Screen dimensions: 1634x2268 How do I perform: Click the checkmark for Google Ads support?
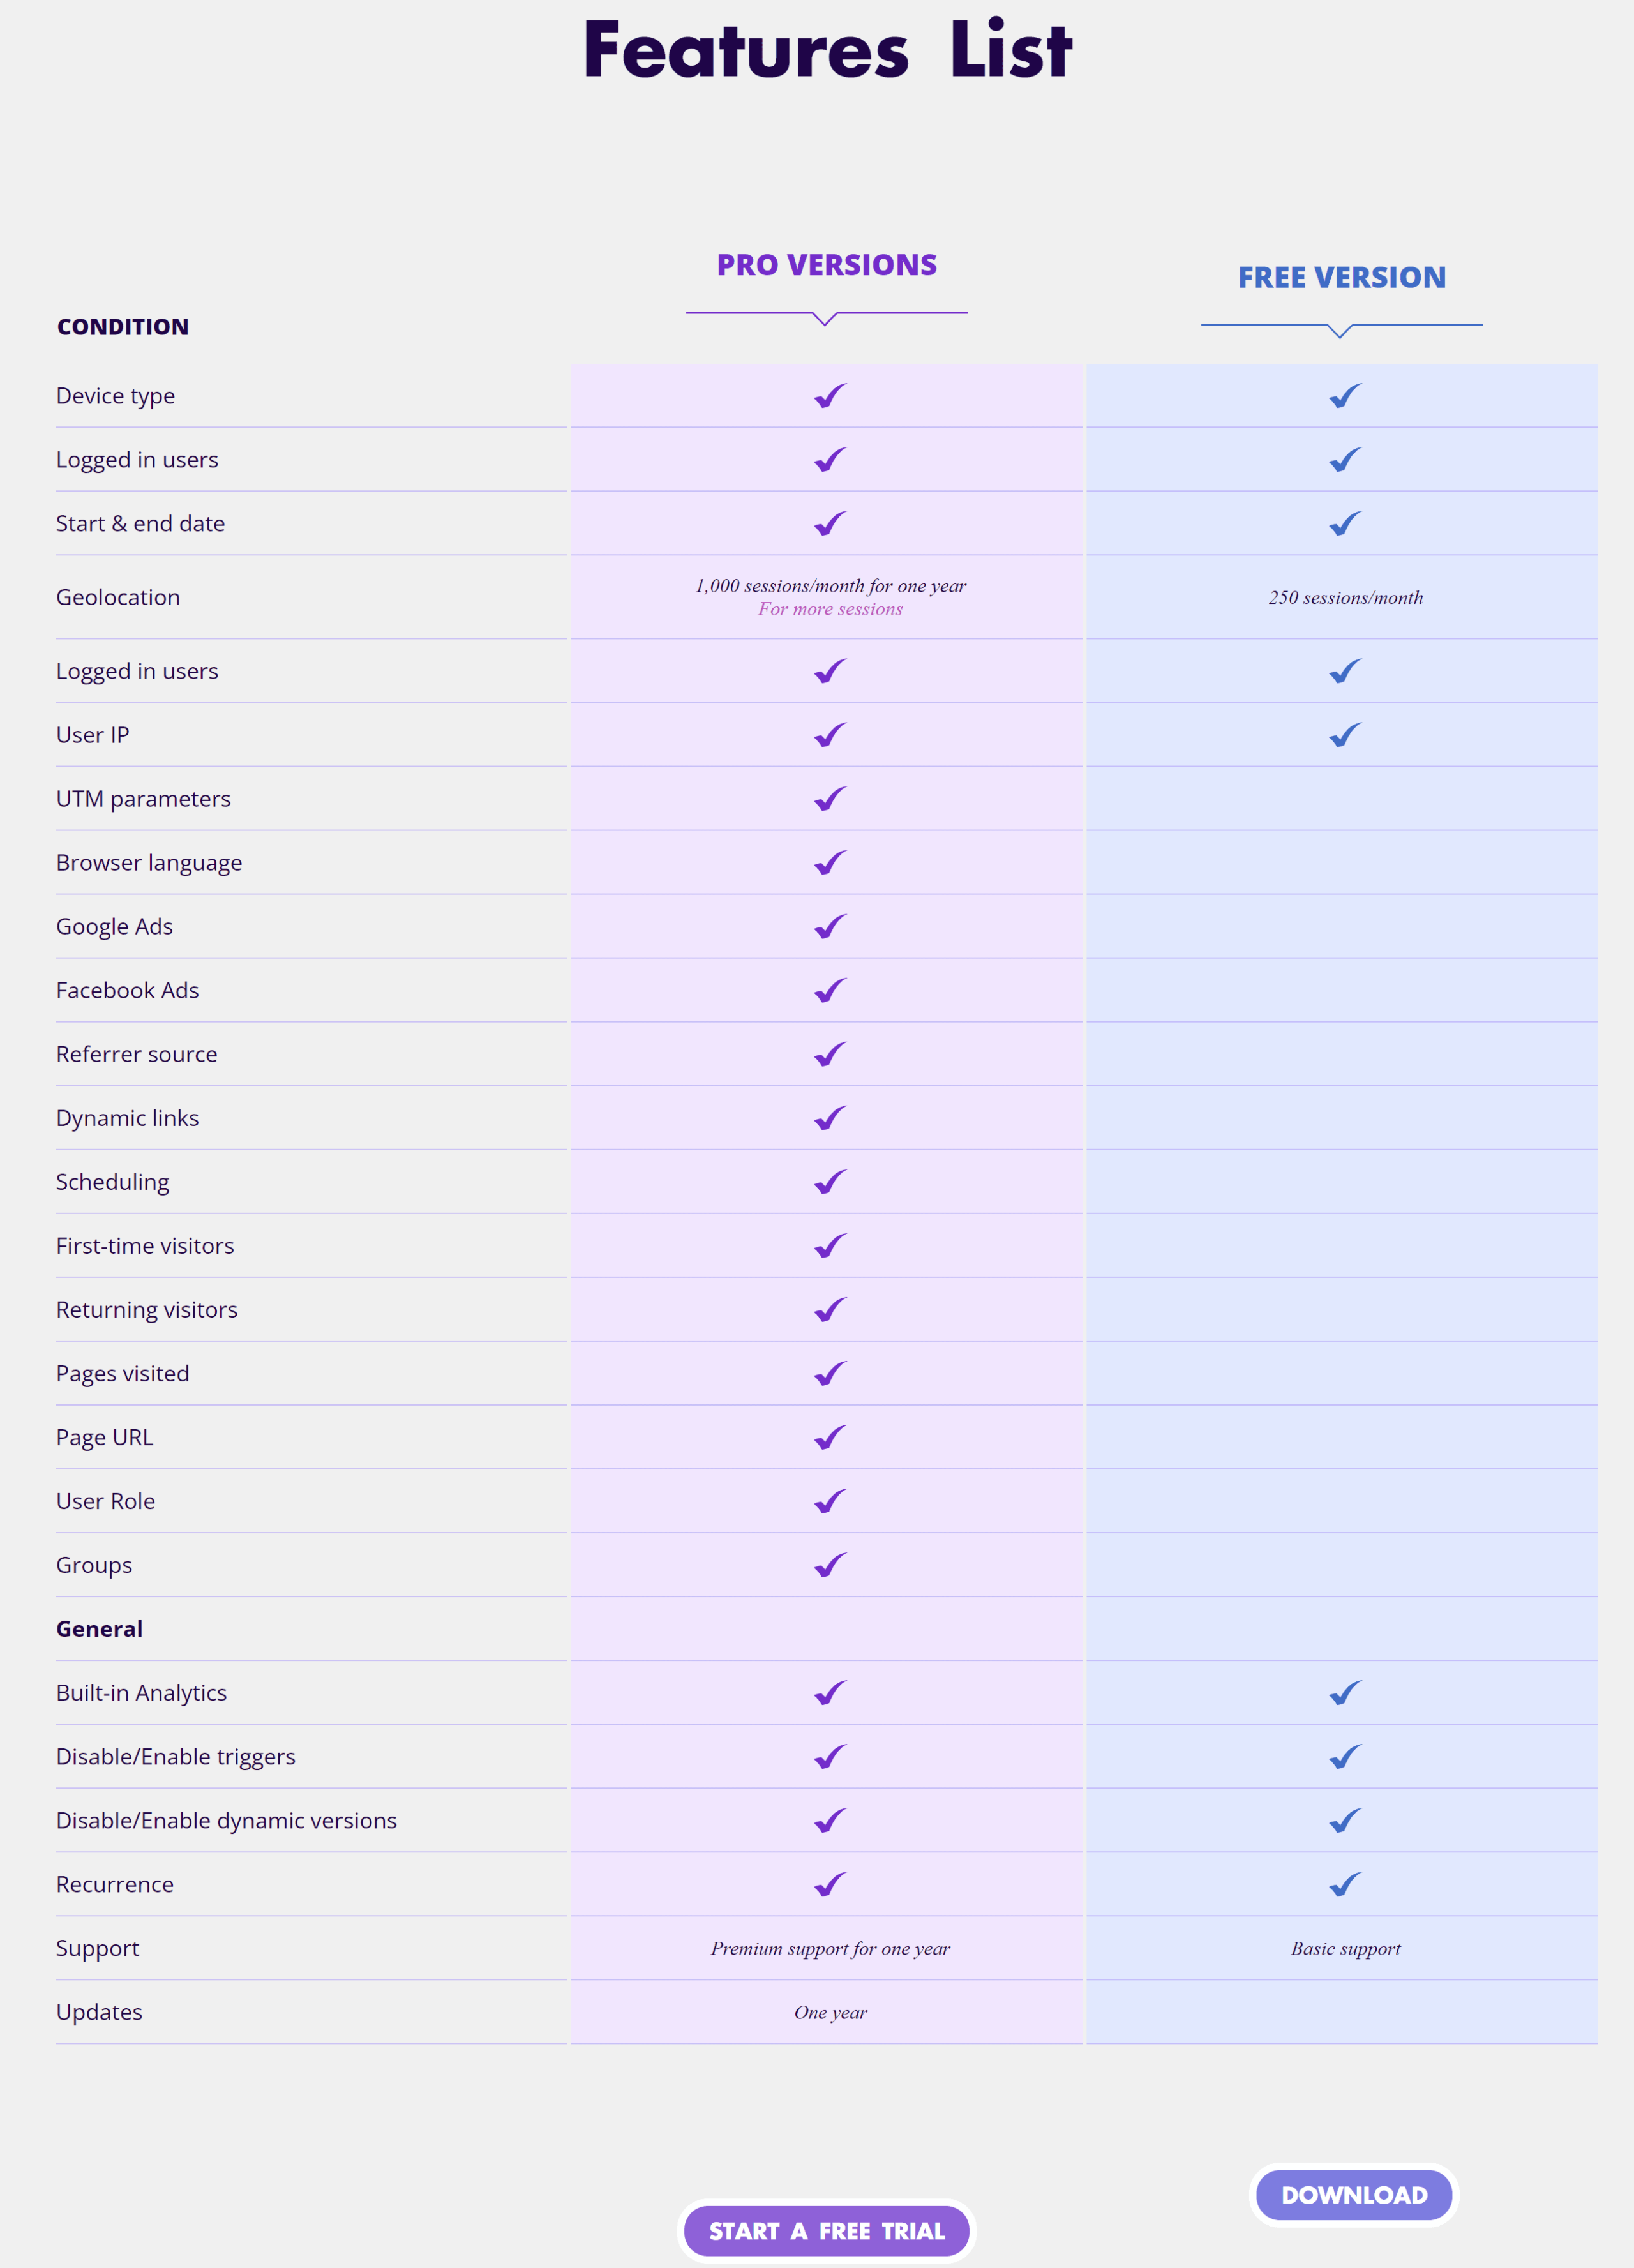pyautogui.click(x=827, y=926)
